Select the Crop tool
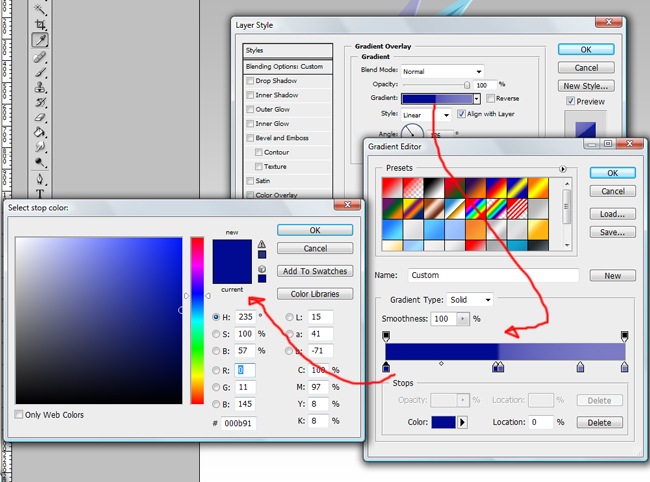The image size is (650, 482). (41, 24)
